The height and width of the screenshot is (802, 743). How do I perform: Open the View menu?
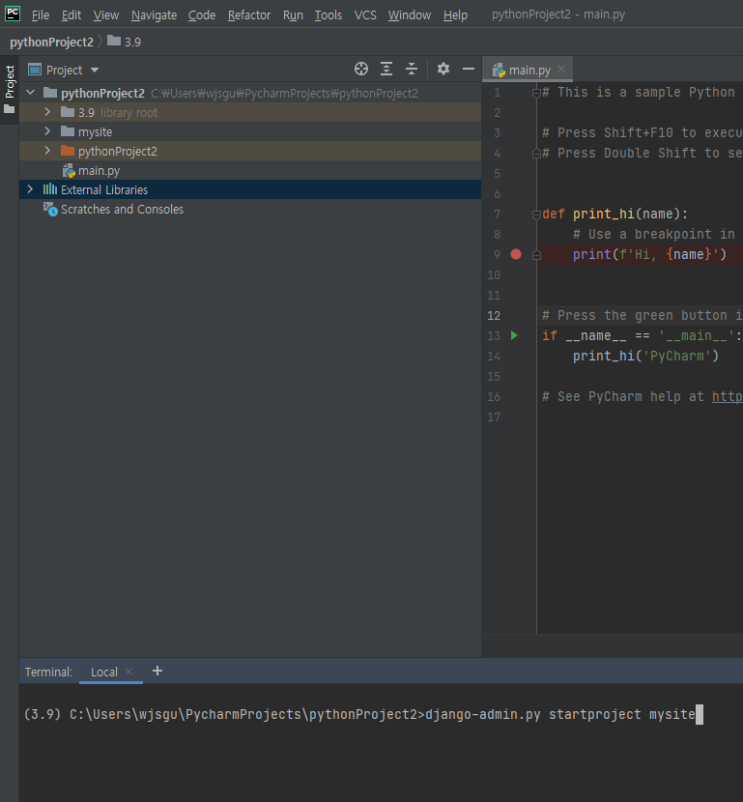point(106,15)
